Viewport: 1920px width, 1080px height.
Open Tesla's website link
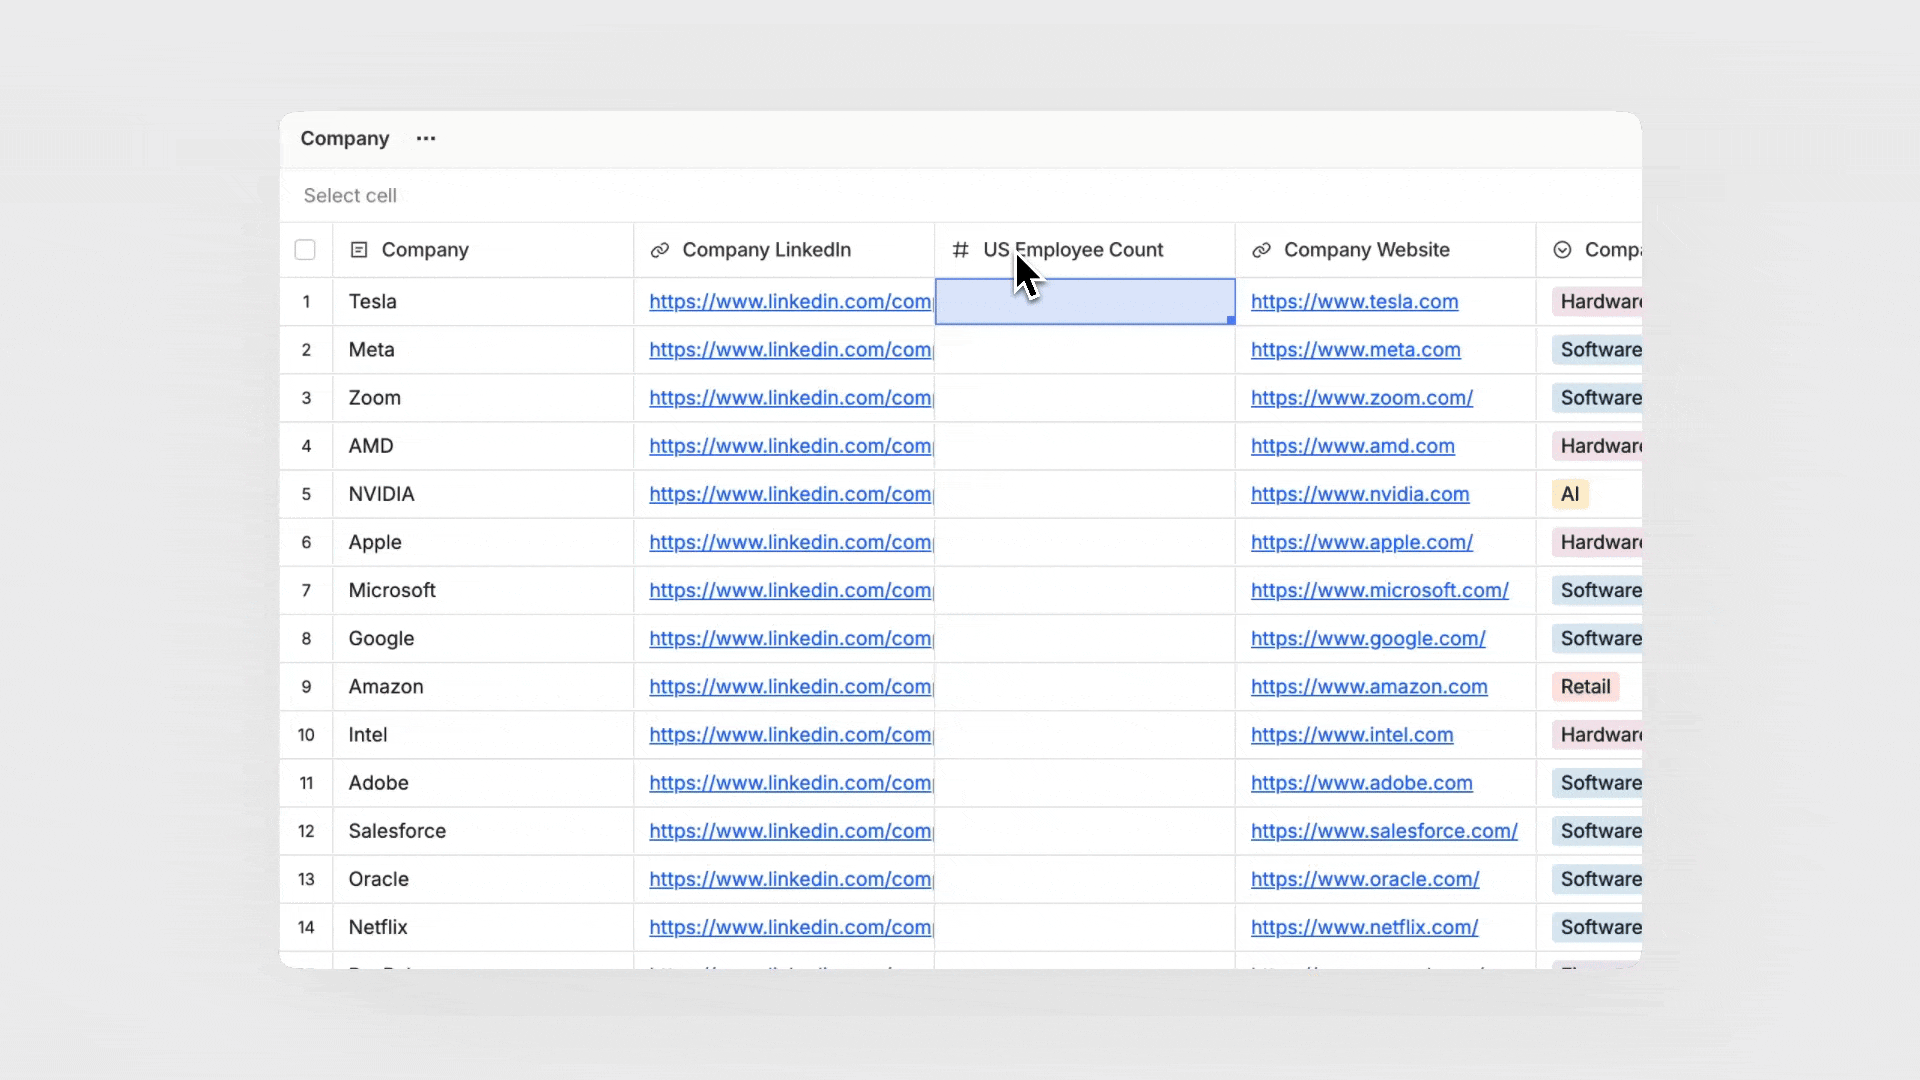[1354, 301]
